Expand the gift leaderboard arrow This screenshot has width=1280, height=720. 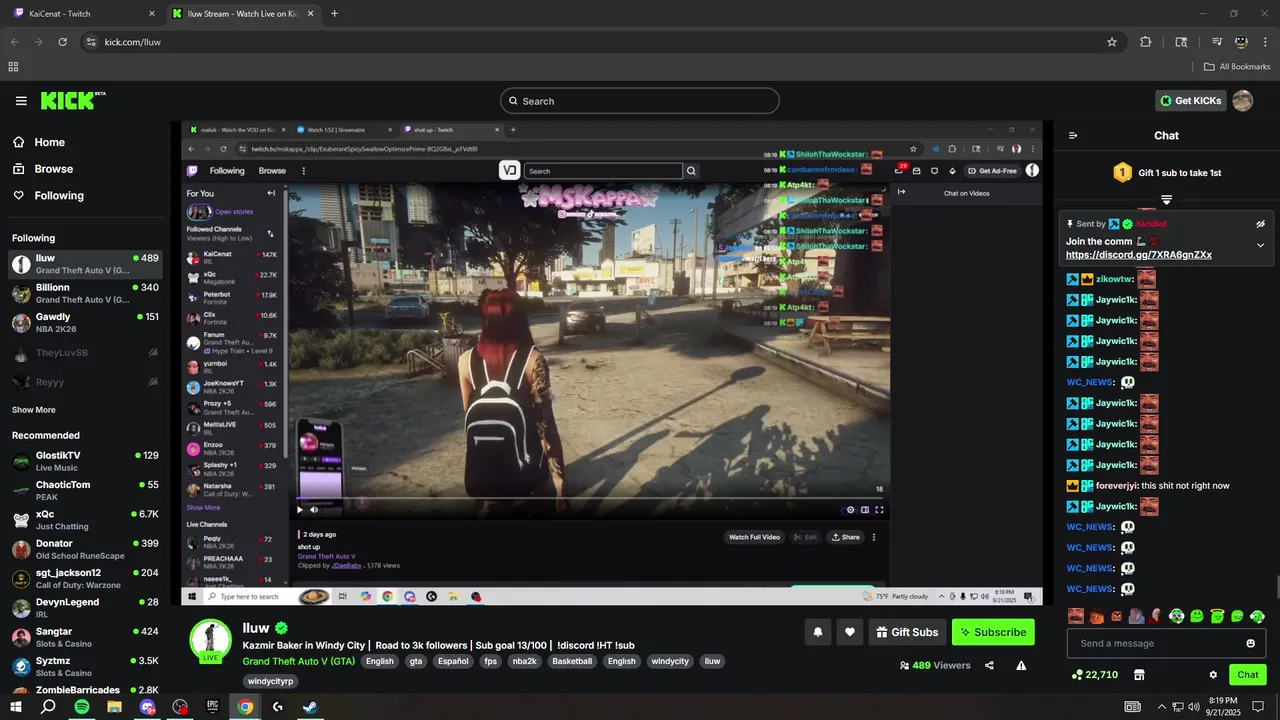1166,200
